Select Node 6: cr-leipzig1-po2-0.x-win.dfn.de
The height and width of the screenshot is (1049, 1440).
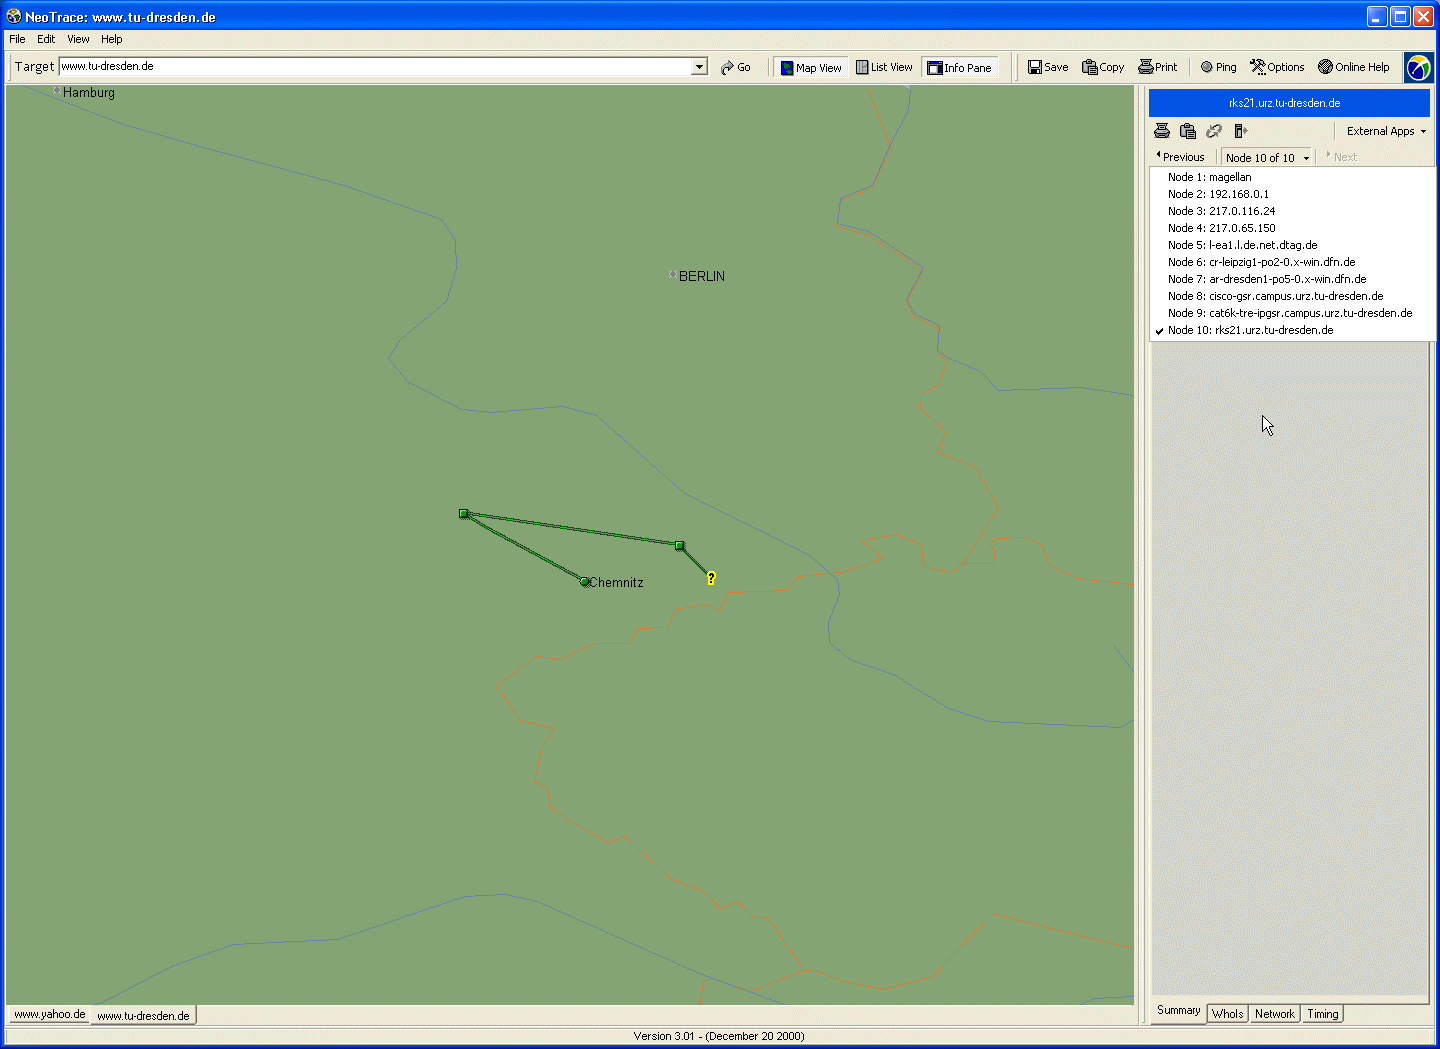click(x=1292, y=262)
